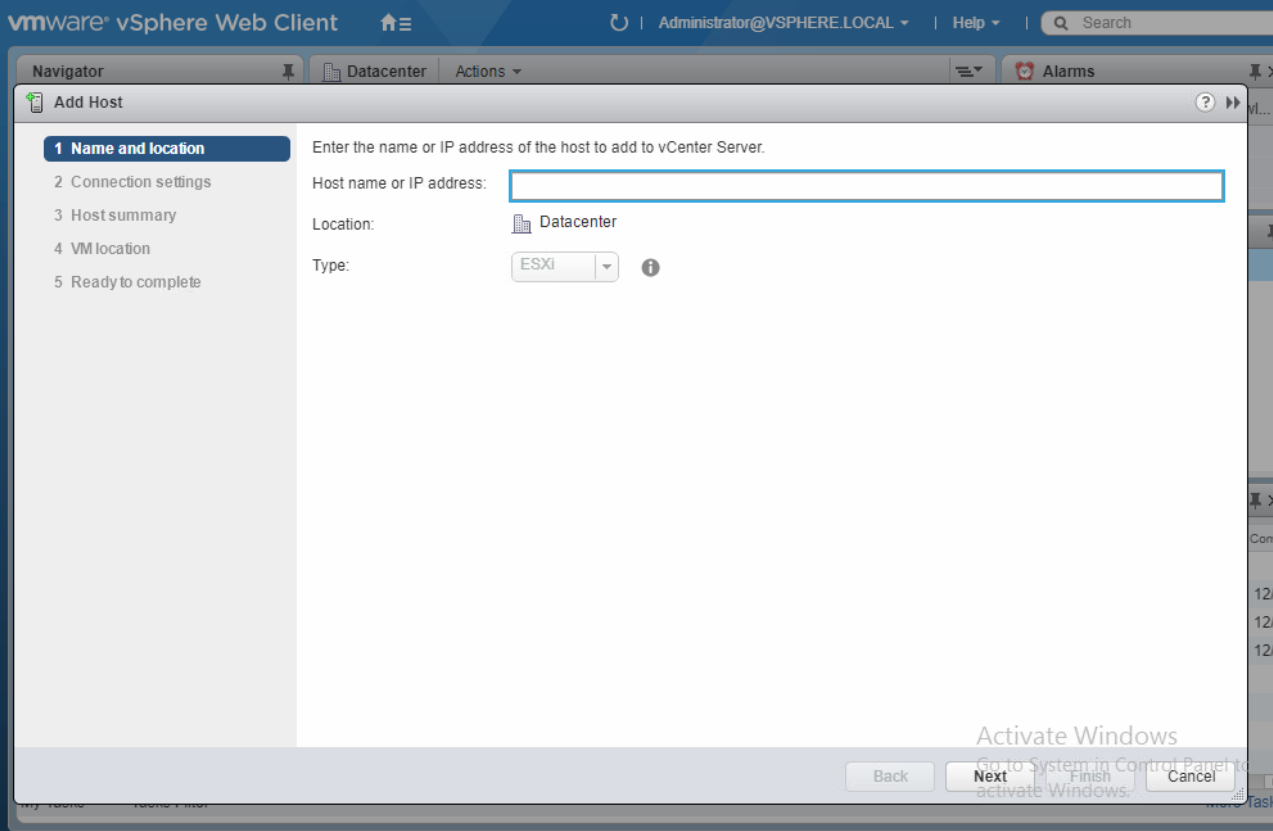Open the Actions dropdown menu

488,72
